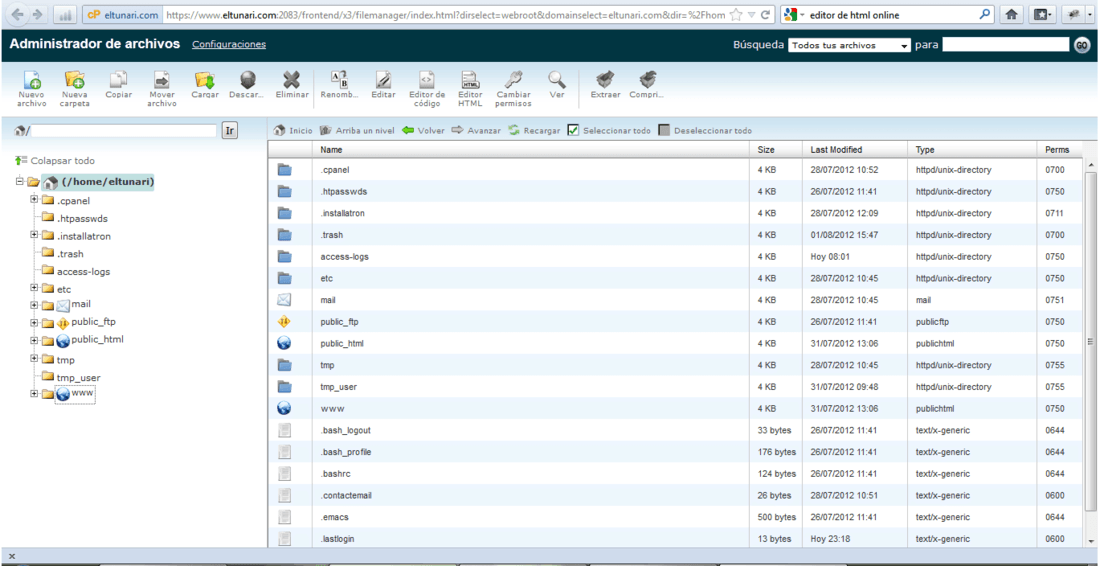Go back with green Volver arrow
Image resolution: width=1100 pixels, height=566 pixels.
pos(424,130)
